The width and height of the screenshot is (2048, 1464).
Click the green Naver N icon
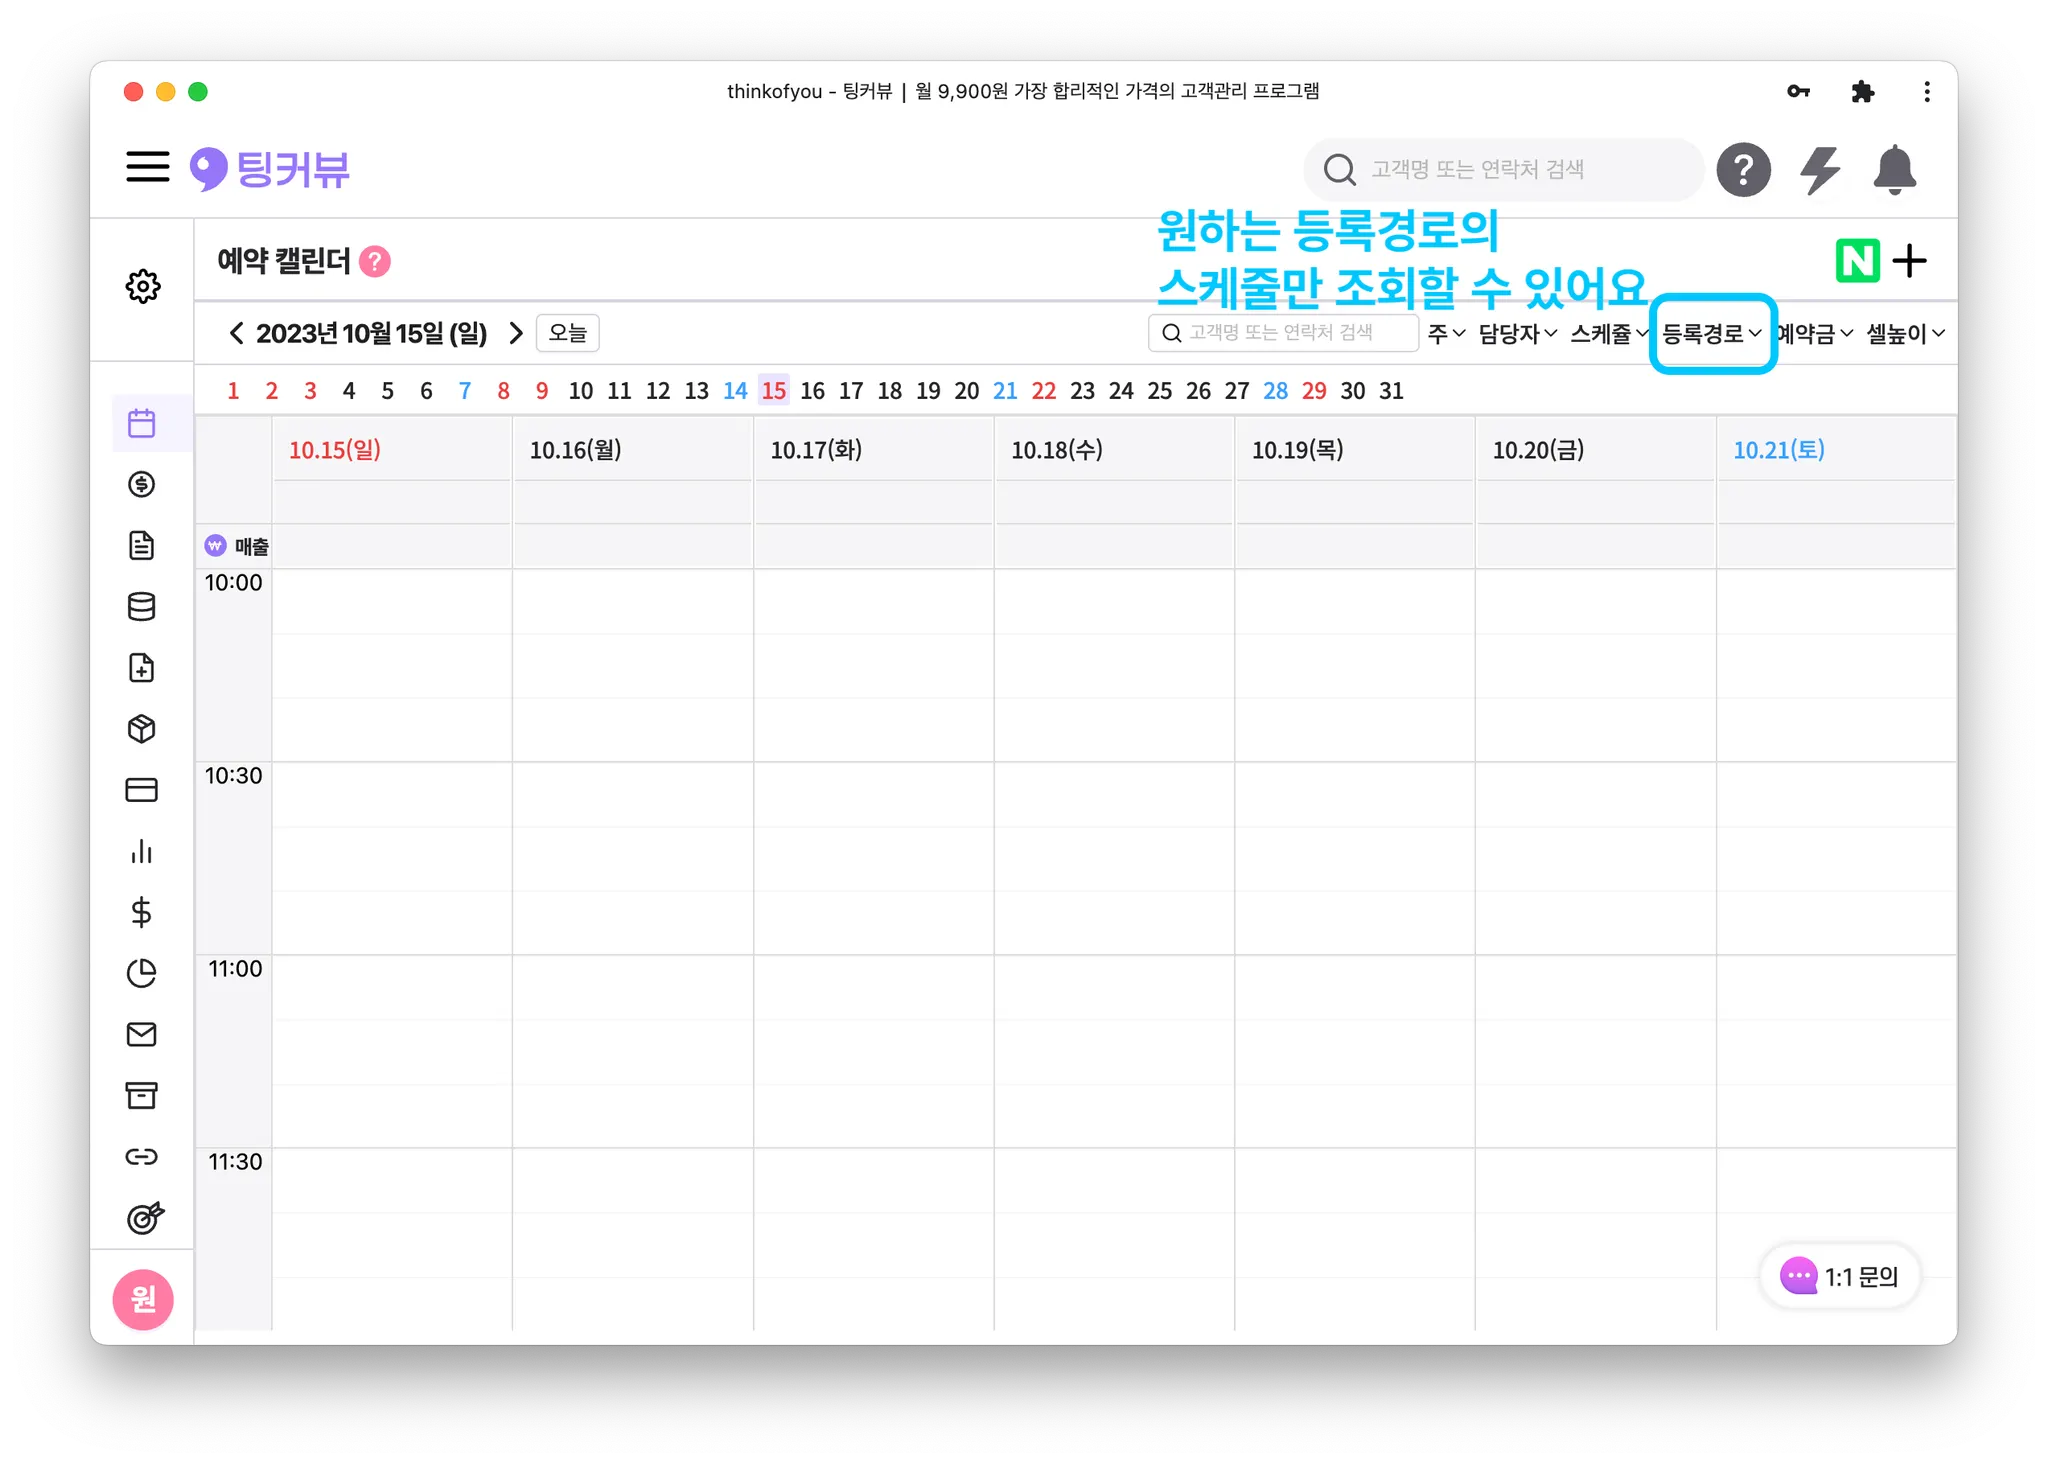[1857, 261]
